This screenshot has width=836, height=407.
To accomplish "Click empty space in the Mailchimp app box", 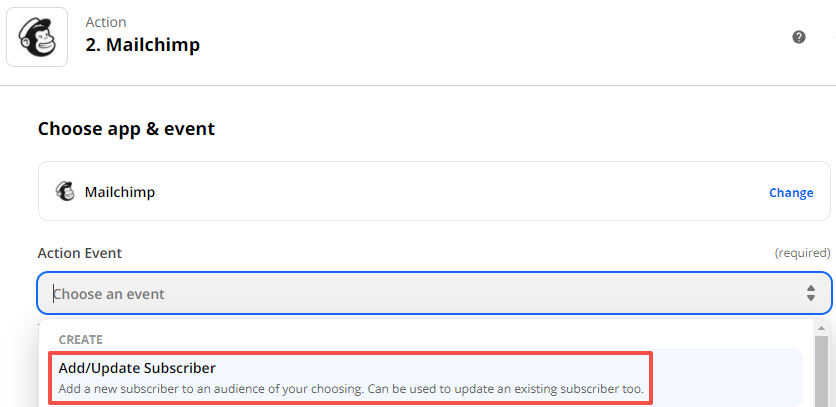I will coord(450,191).
